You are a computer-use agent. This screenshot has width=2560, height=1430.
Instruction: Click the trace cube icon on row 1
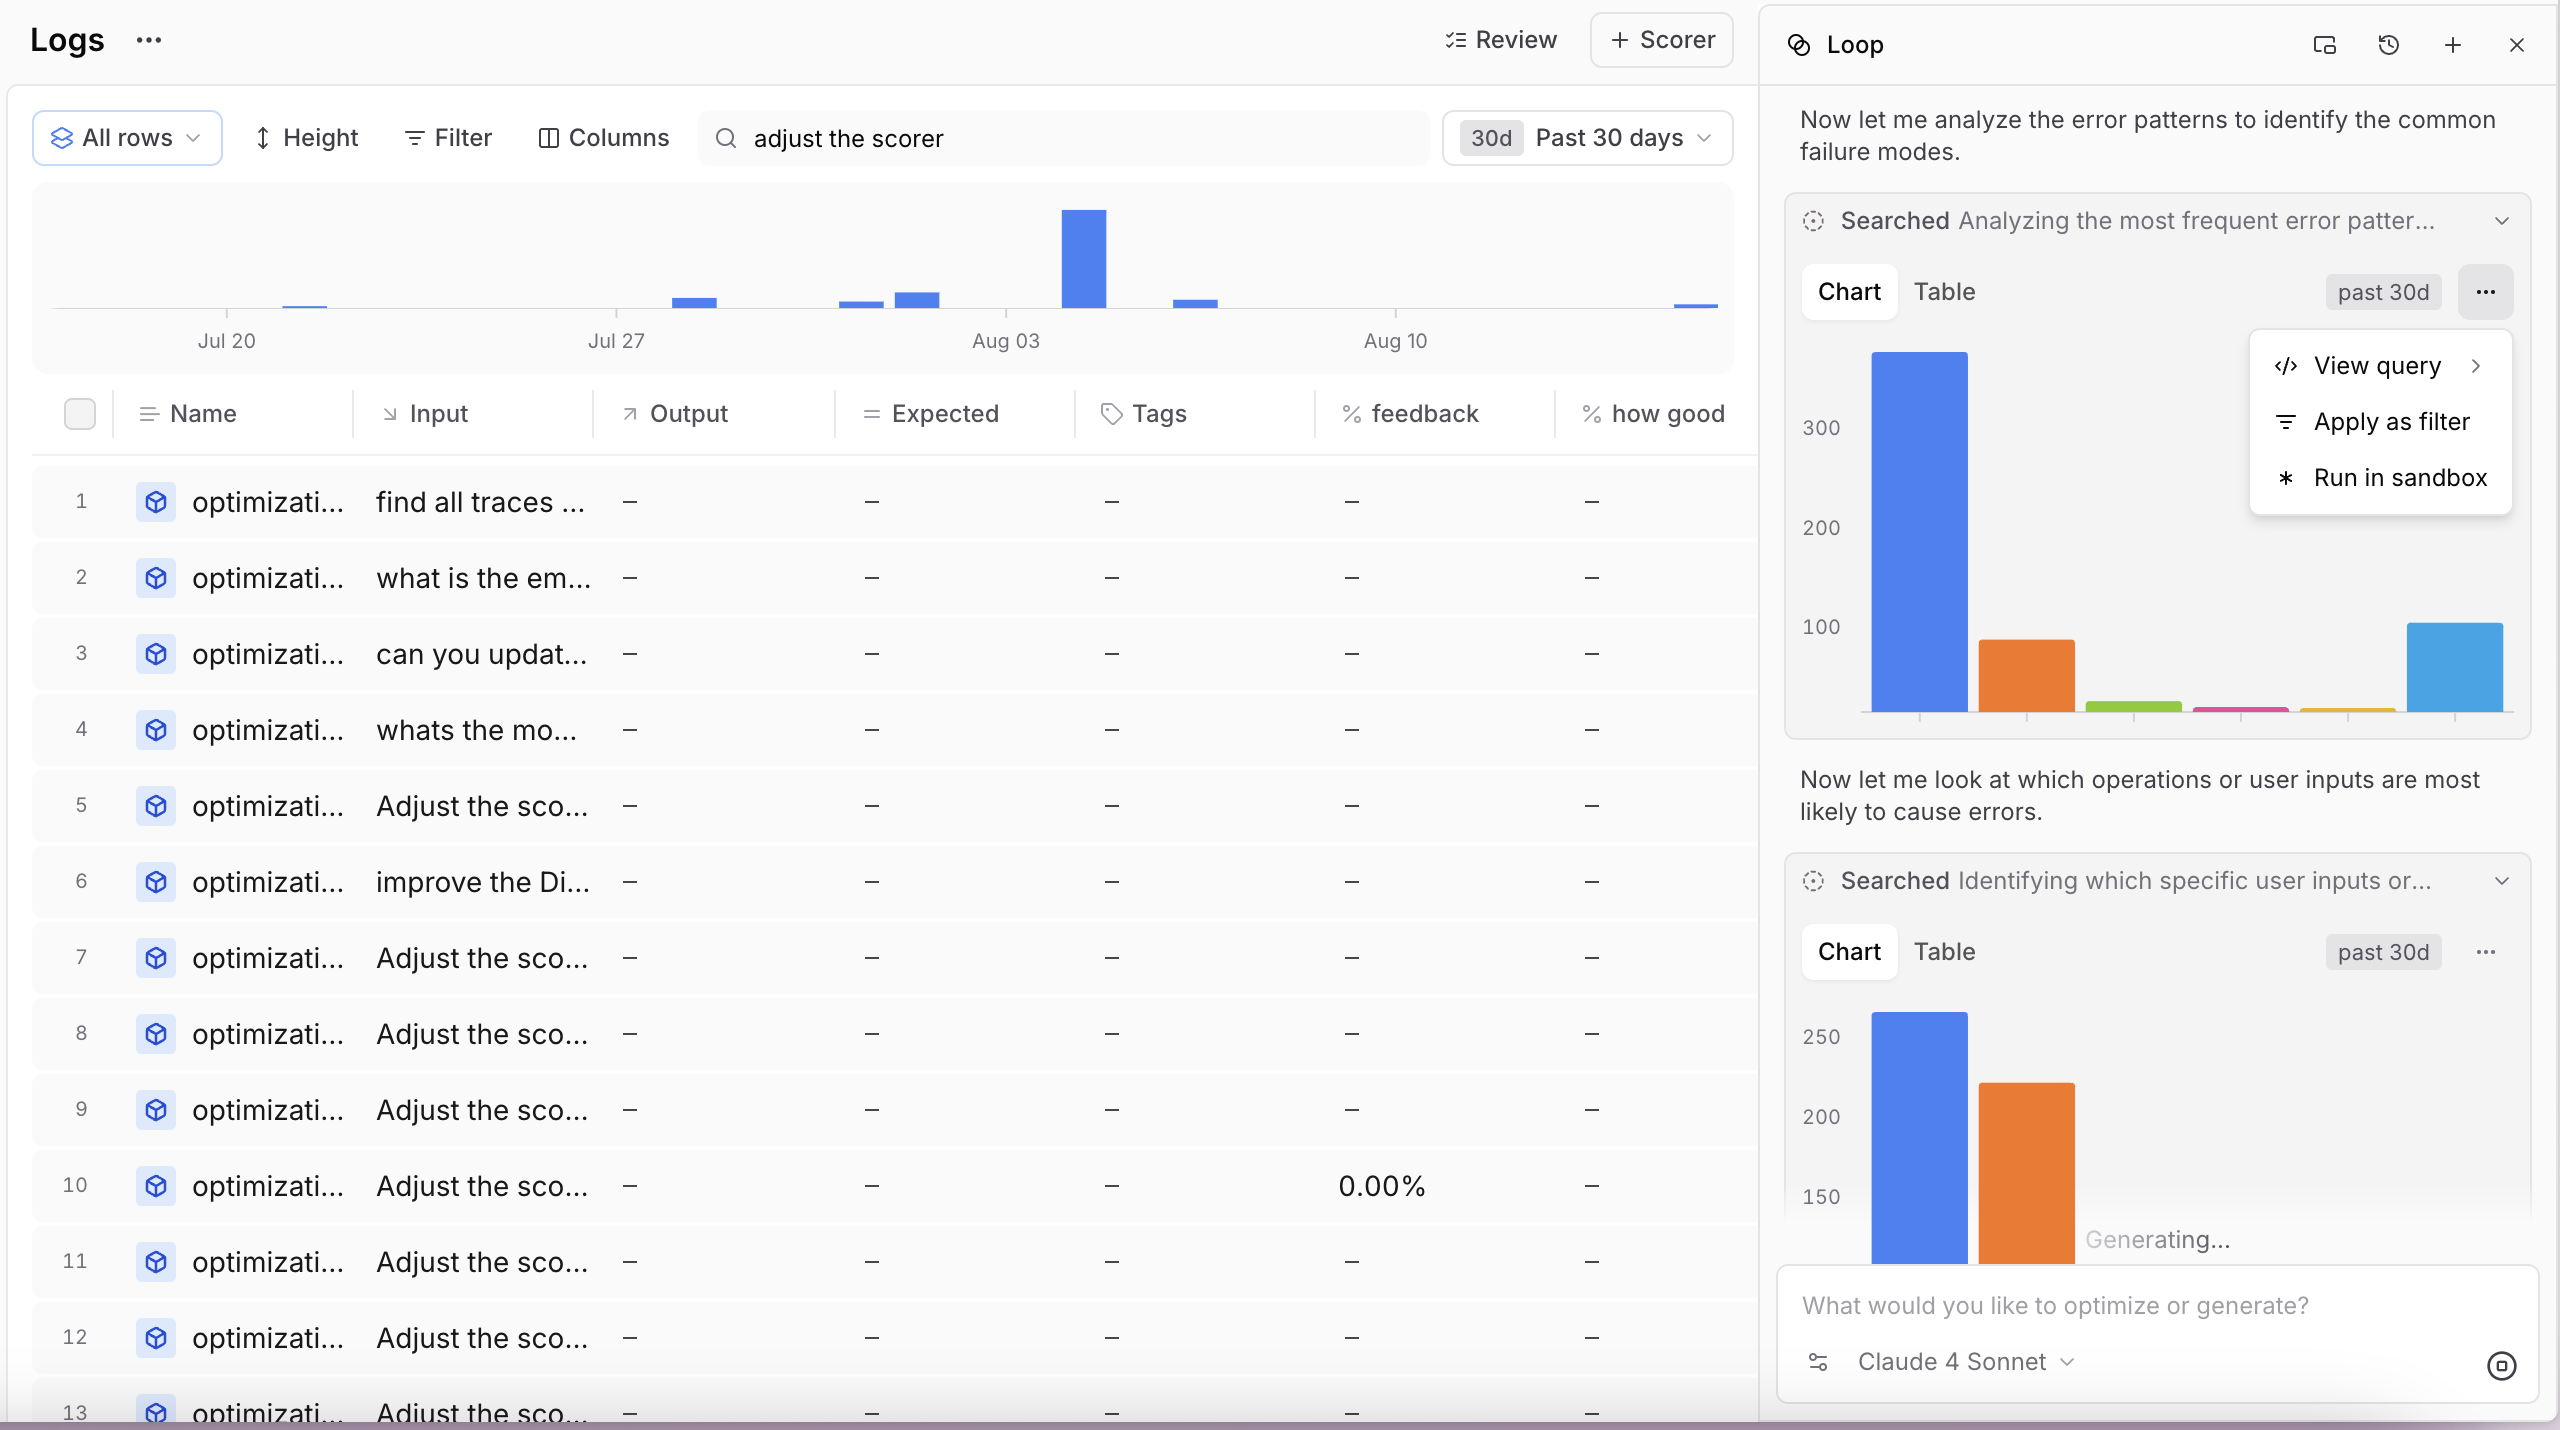pos(155,502)
